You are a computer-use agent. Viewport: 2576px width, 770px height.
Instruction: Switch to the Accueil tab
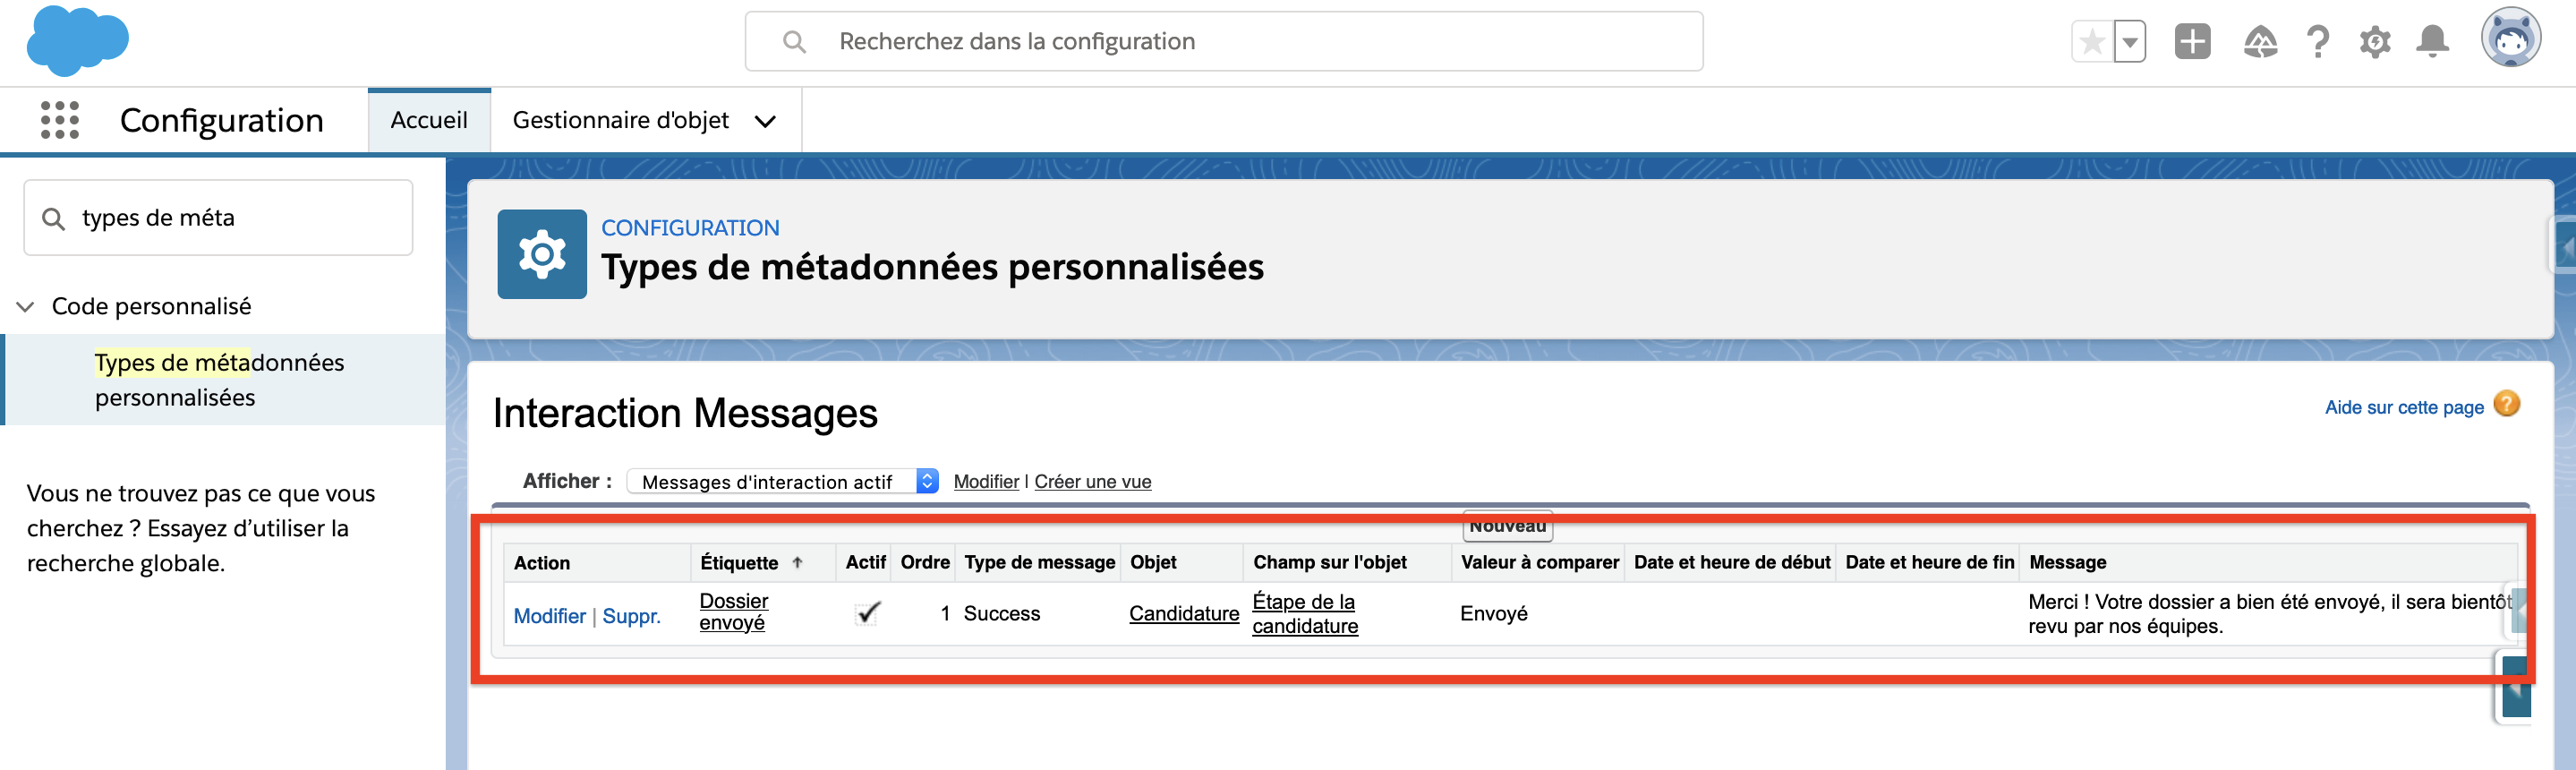[x=429, y=121]
